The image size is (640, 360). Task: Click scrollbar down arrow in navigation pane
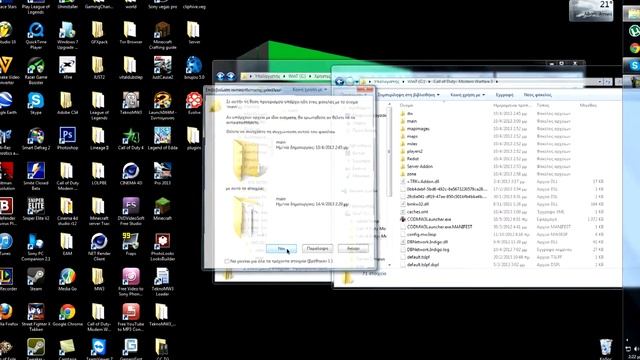pos(389,265)
